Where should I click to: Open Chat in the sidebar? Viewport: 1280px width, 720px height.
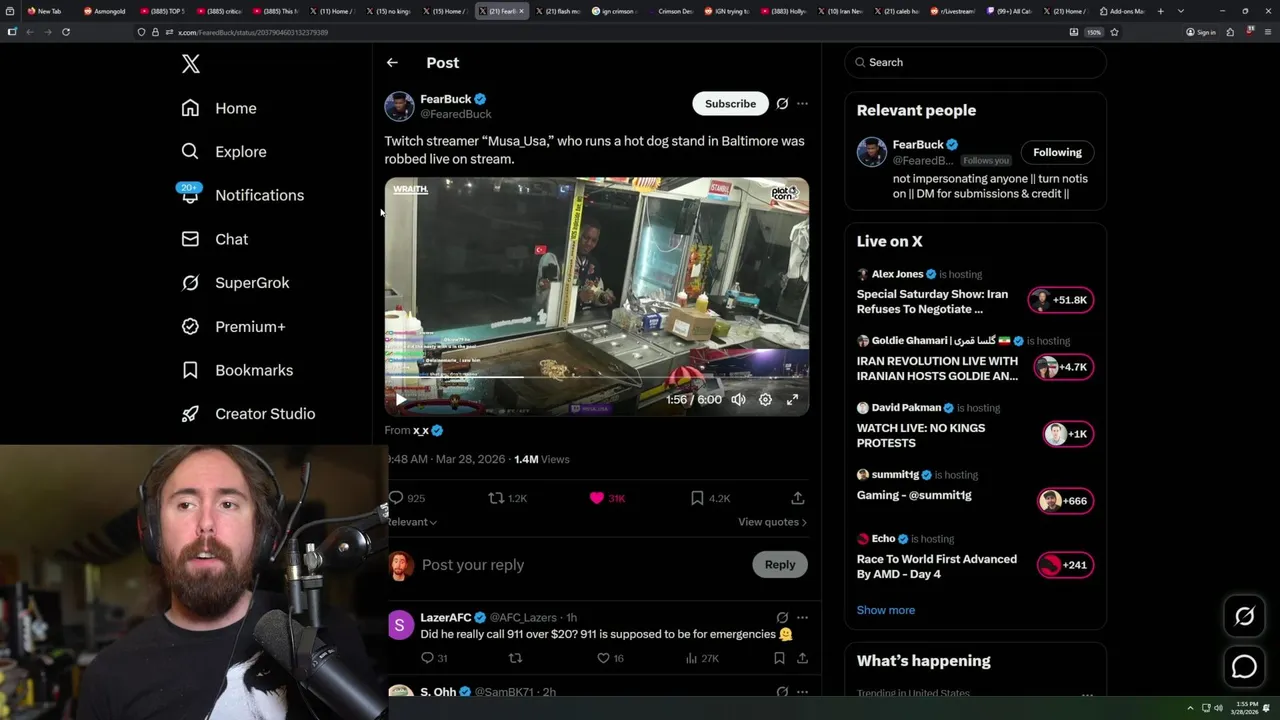tap(214, 239)
